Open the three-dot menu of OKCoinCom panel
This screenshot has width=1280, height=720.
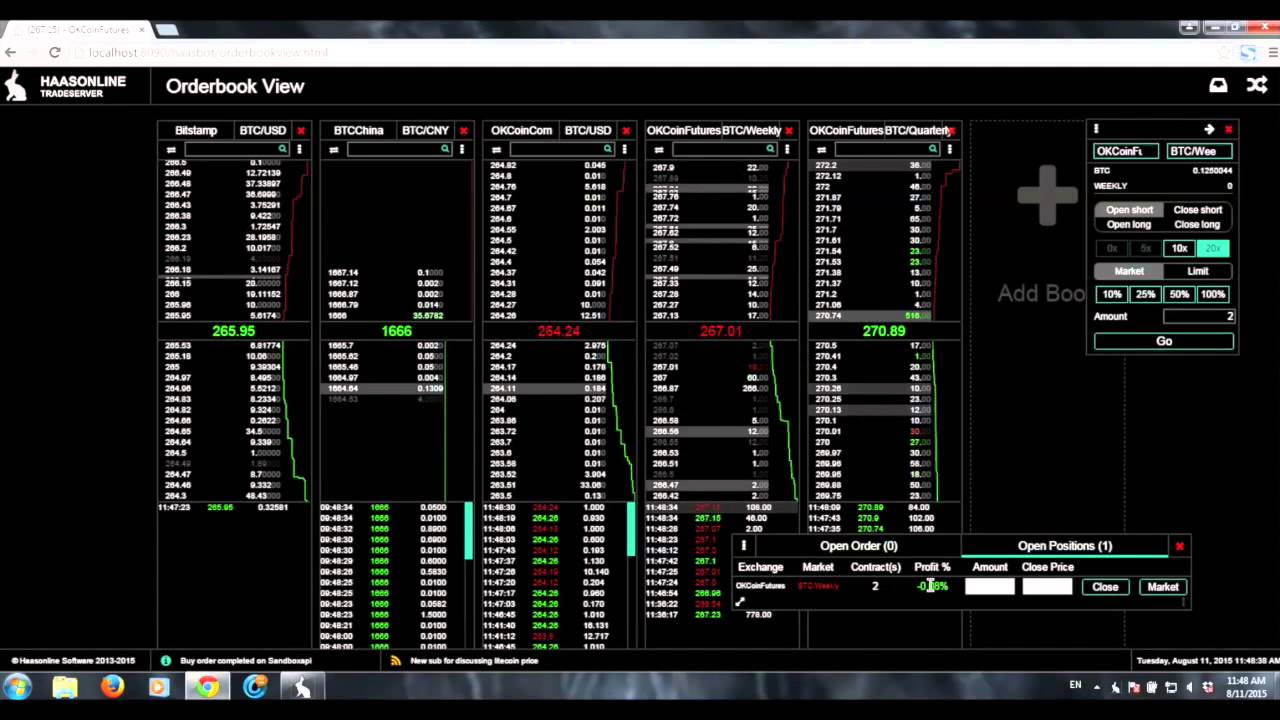click(624, 149)
